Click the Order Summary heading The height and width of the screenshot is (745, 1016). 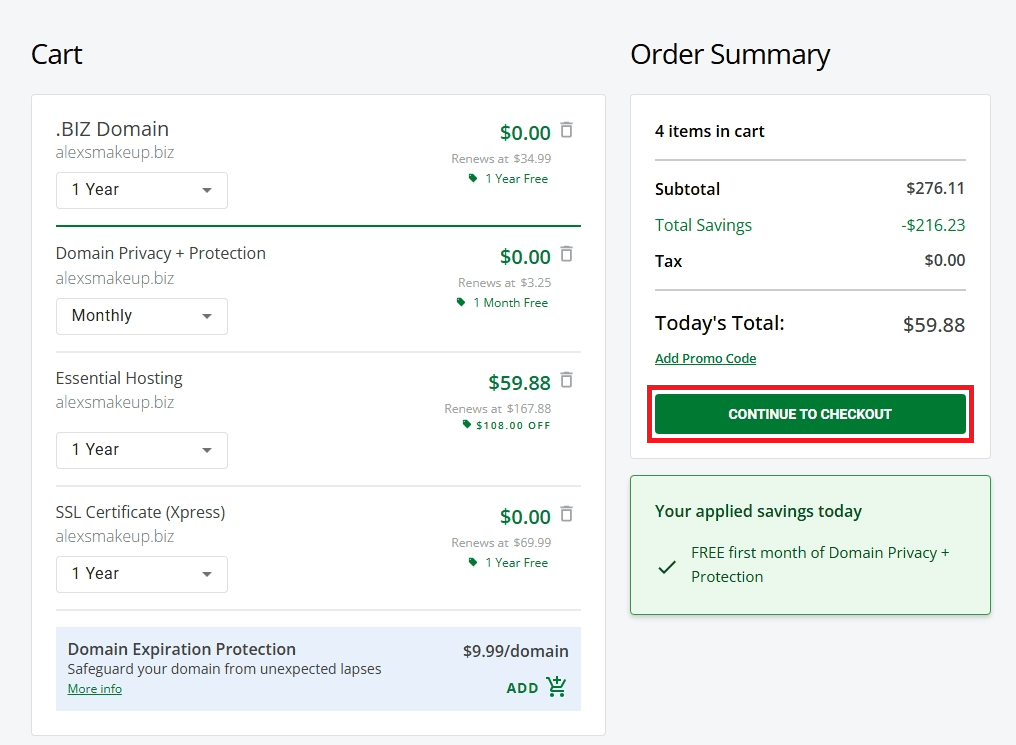pos(730,54)
